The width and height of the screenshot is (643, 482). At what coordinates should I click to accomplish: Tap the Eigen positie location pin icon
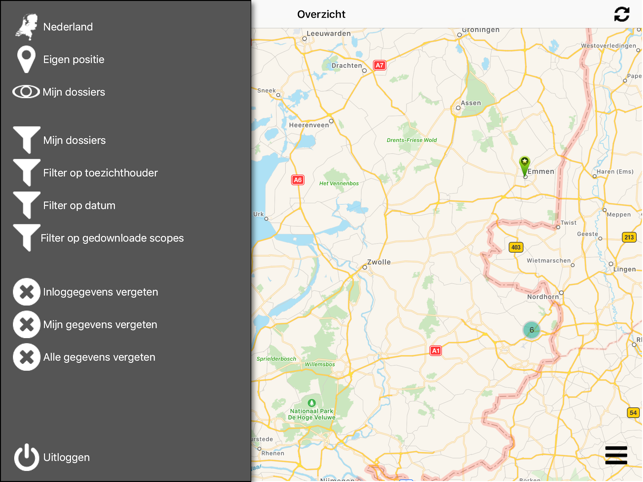click(26, 59)
